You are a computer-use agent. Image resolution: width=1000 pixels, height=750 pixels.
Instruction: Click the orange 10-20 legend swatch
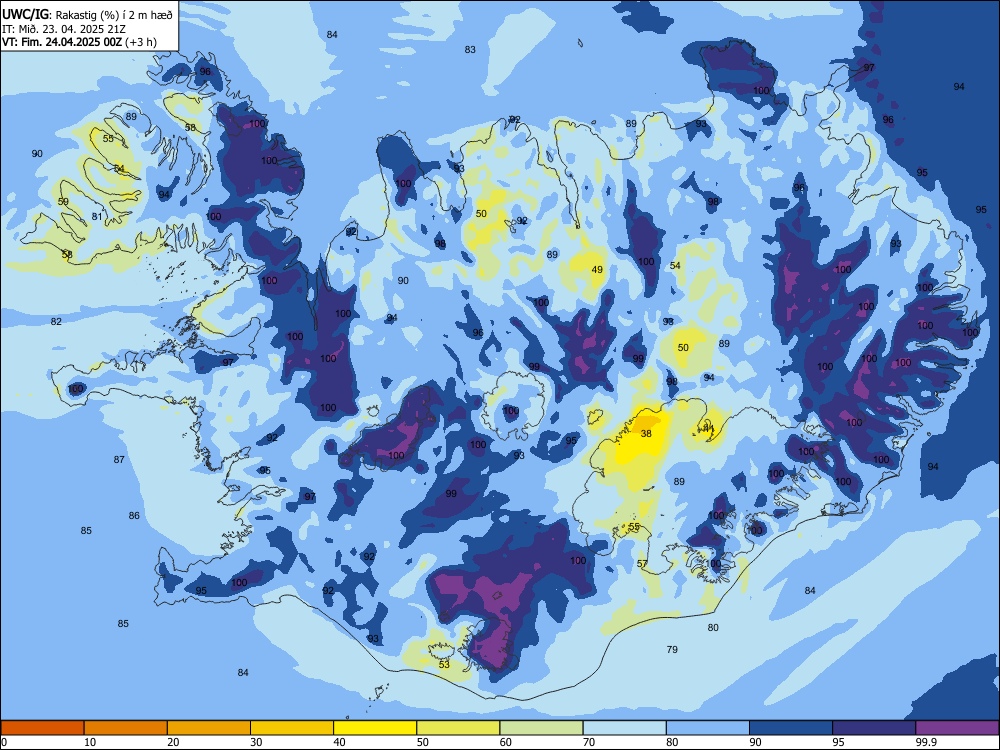pyautogui.click(x=126, y=728)
